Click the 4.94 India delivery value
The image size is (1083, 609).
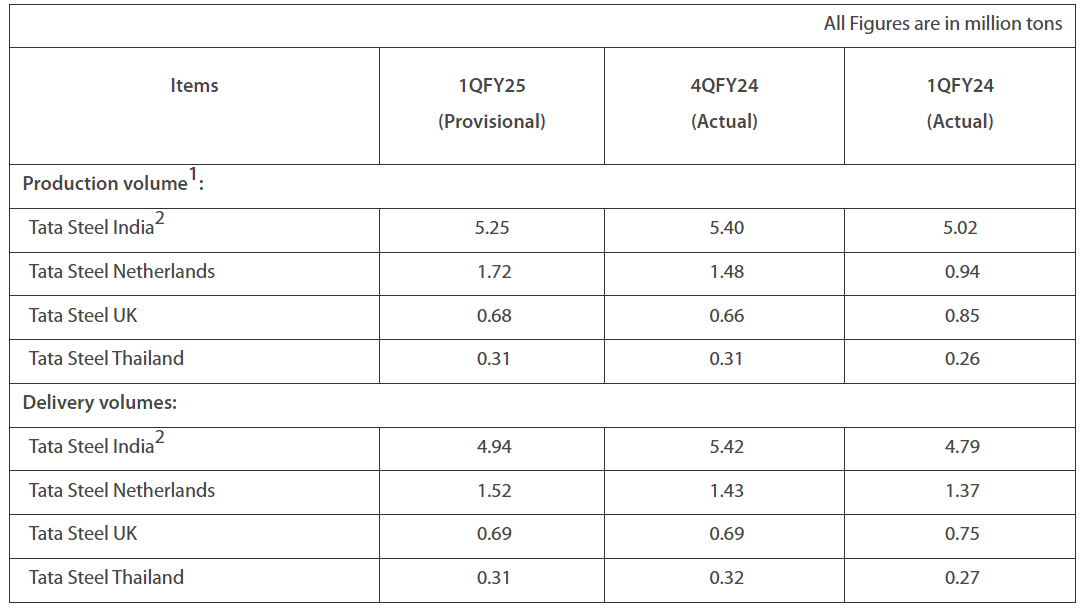click(494, 447)
